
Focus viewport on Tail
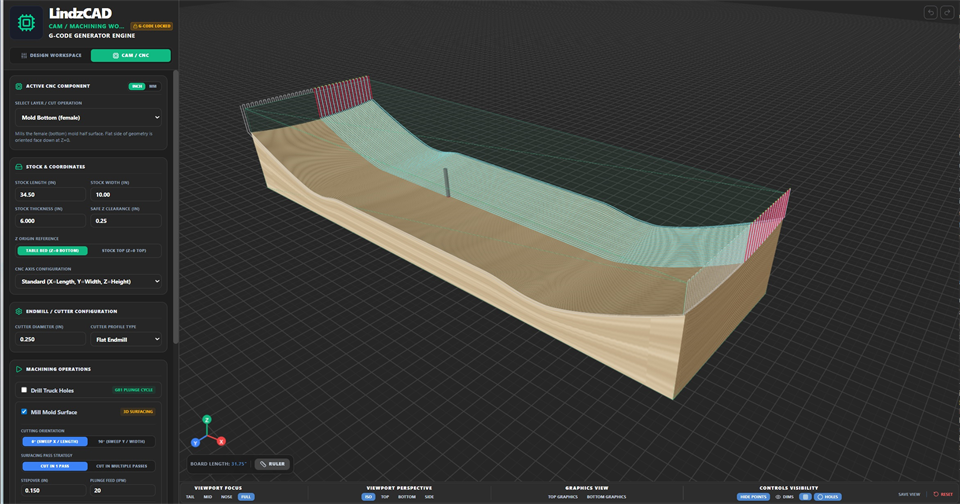pos(190,497)
